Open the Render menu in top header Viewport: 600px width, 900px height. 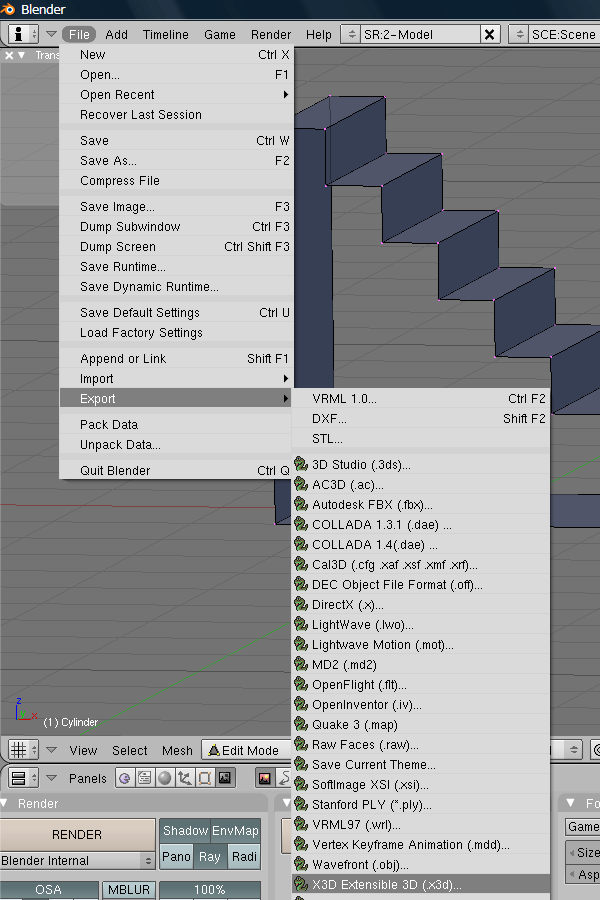coord(271,34)
